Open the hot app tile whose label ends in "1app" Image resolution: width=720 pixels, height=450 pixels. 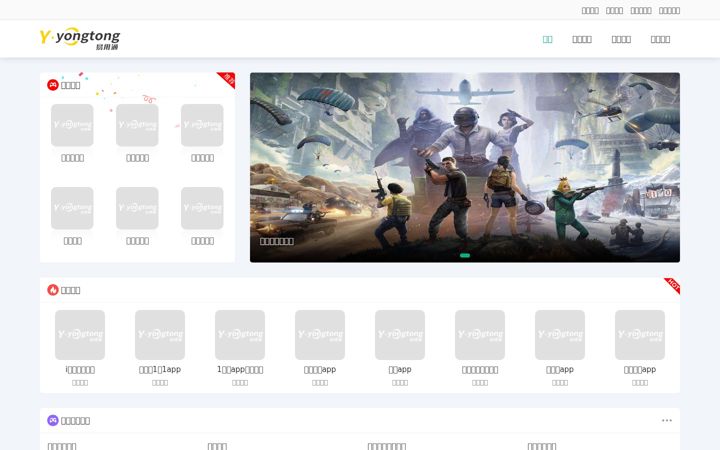(x=160, y=348)
